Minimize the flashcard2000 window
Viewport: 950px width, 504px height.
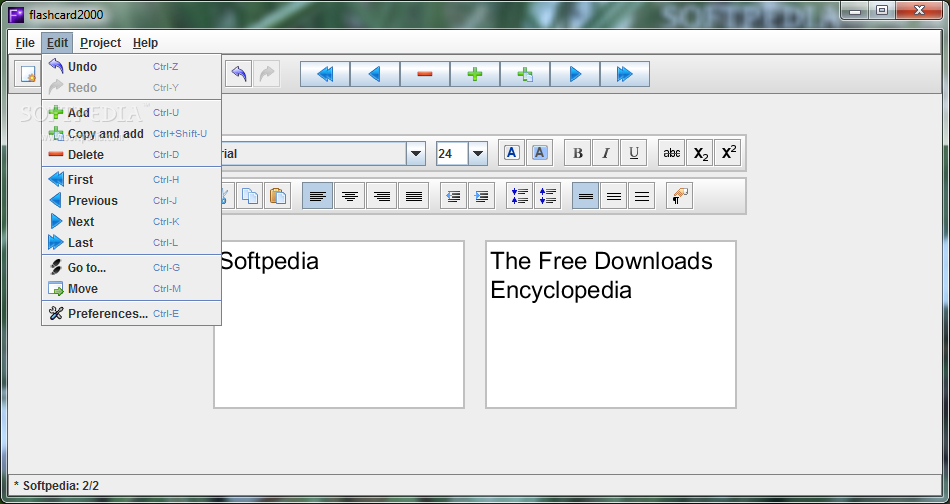coord(855,10)
